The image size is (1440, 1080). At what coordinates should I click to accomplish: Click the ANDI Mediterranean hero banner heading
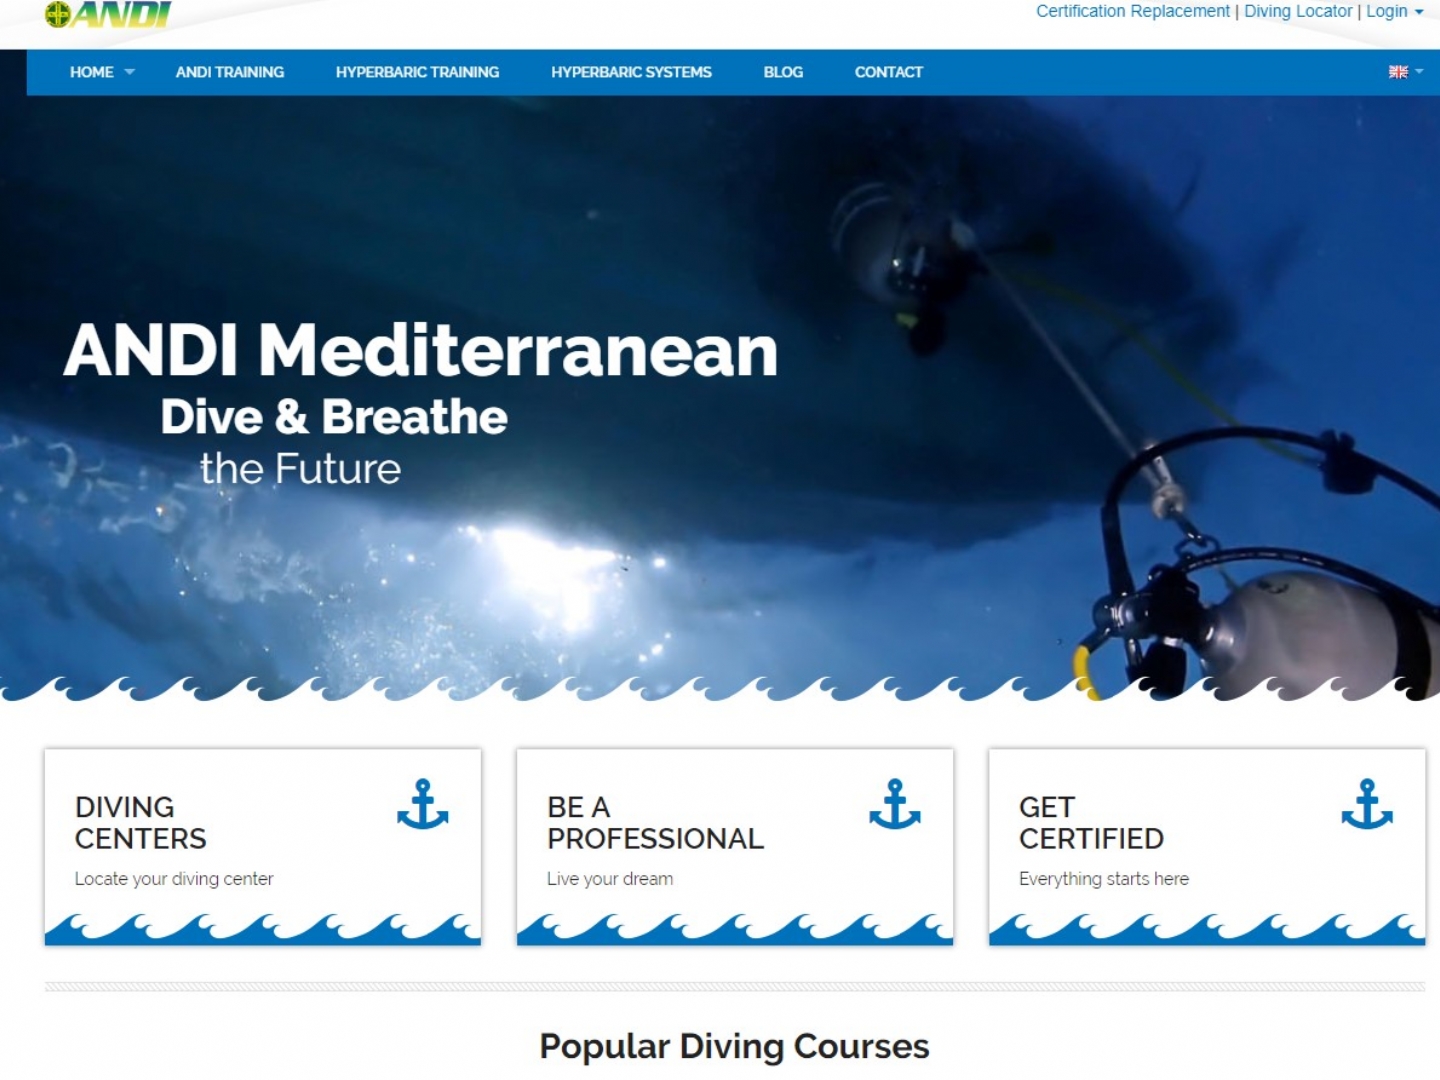coord(421,350)
